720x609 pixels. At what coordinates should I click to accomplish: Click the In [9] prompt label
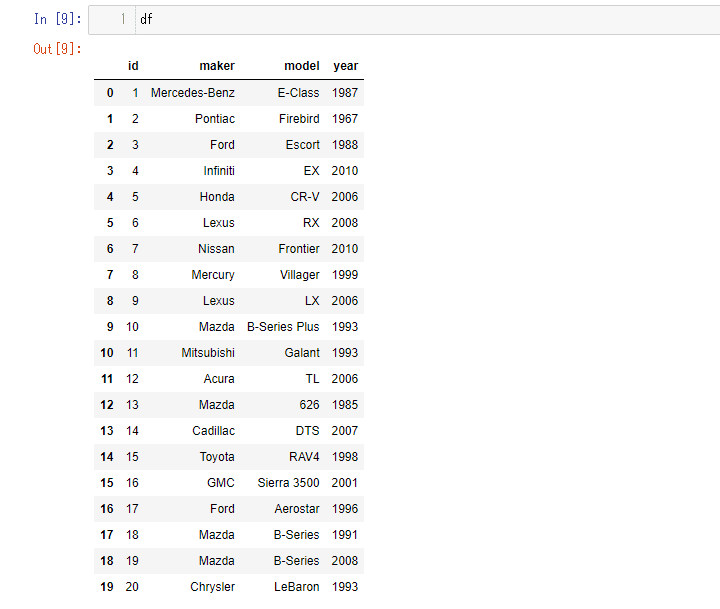coord(57,19)
